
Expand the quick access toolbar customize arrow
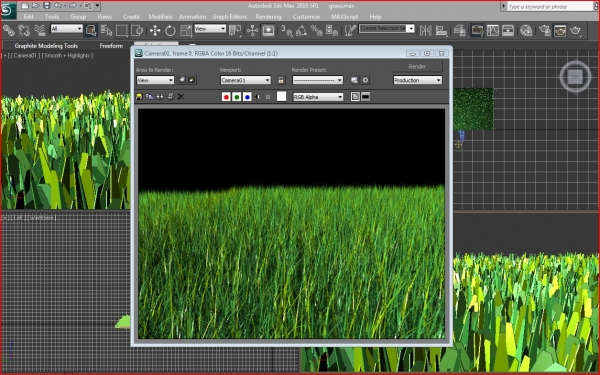point(97,6)
